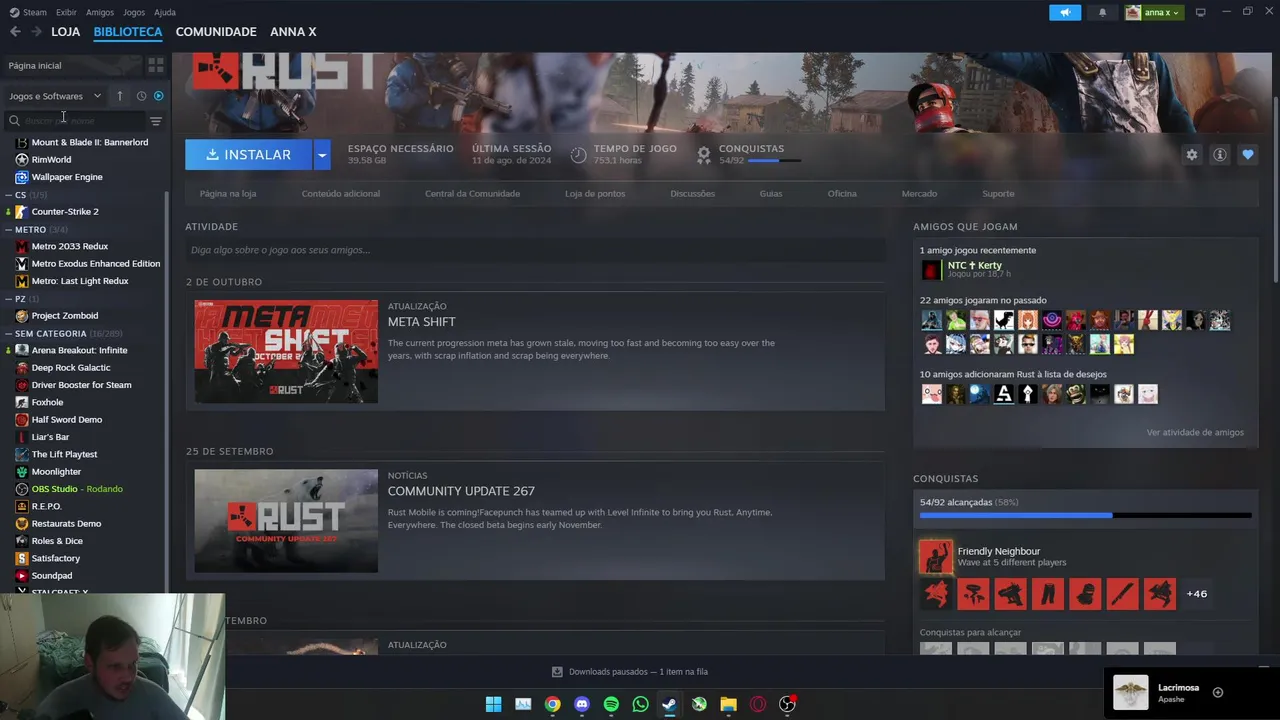Open the Amigos menu
This screenshot has height=720, width=1280.
[100, 12]
